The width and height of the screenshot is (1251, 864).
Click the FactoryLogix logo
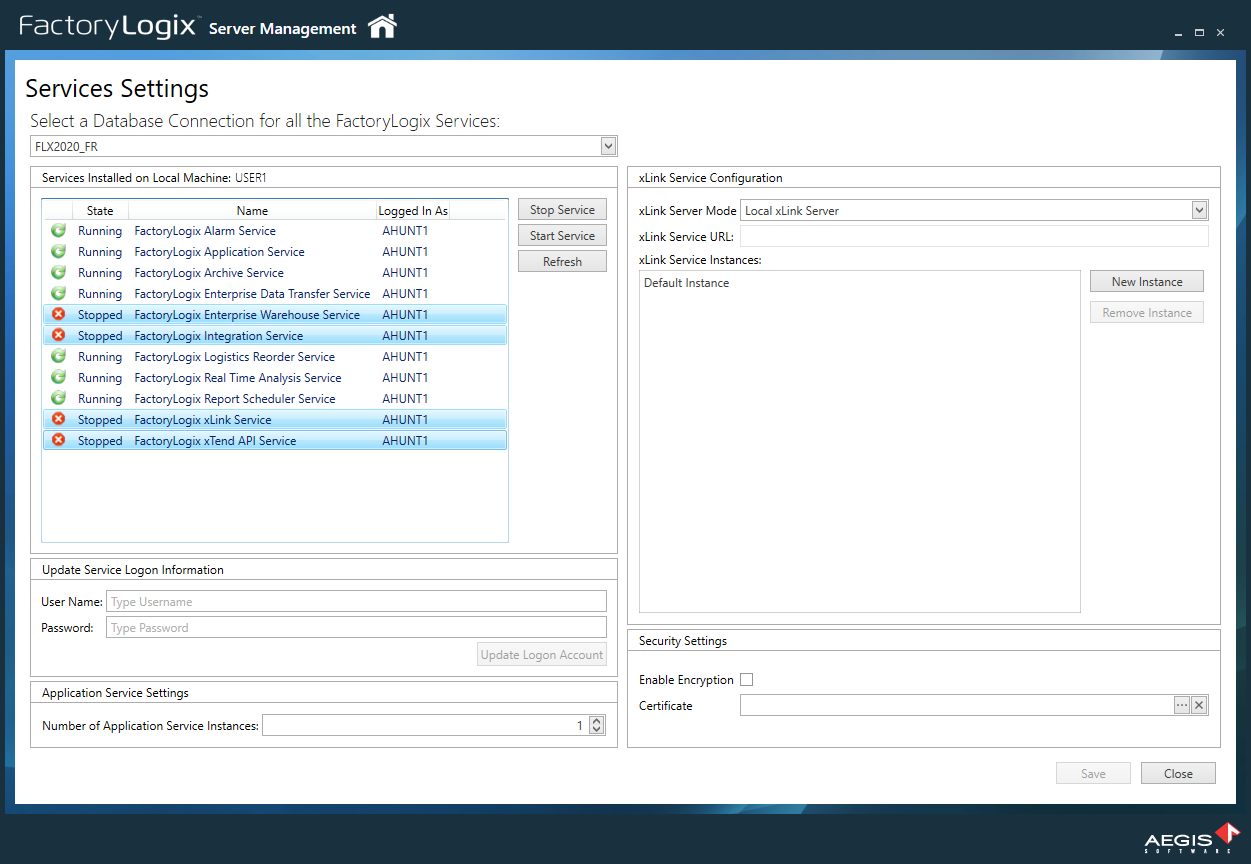coord(108,27)
